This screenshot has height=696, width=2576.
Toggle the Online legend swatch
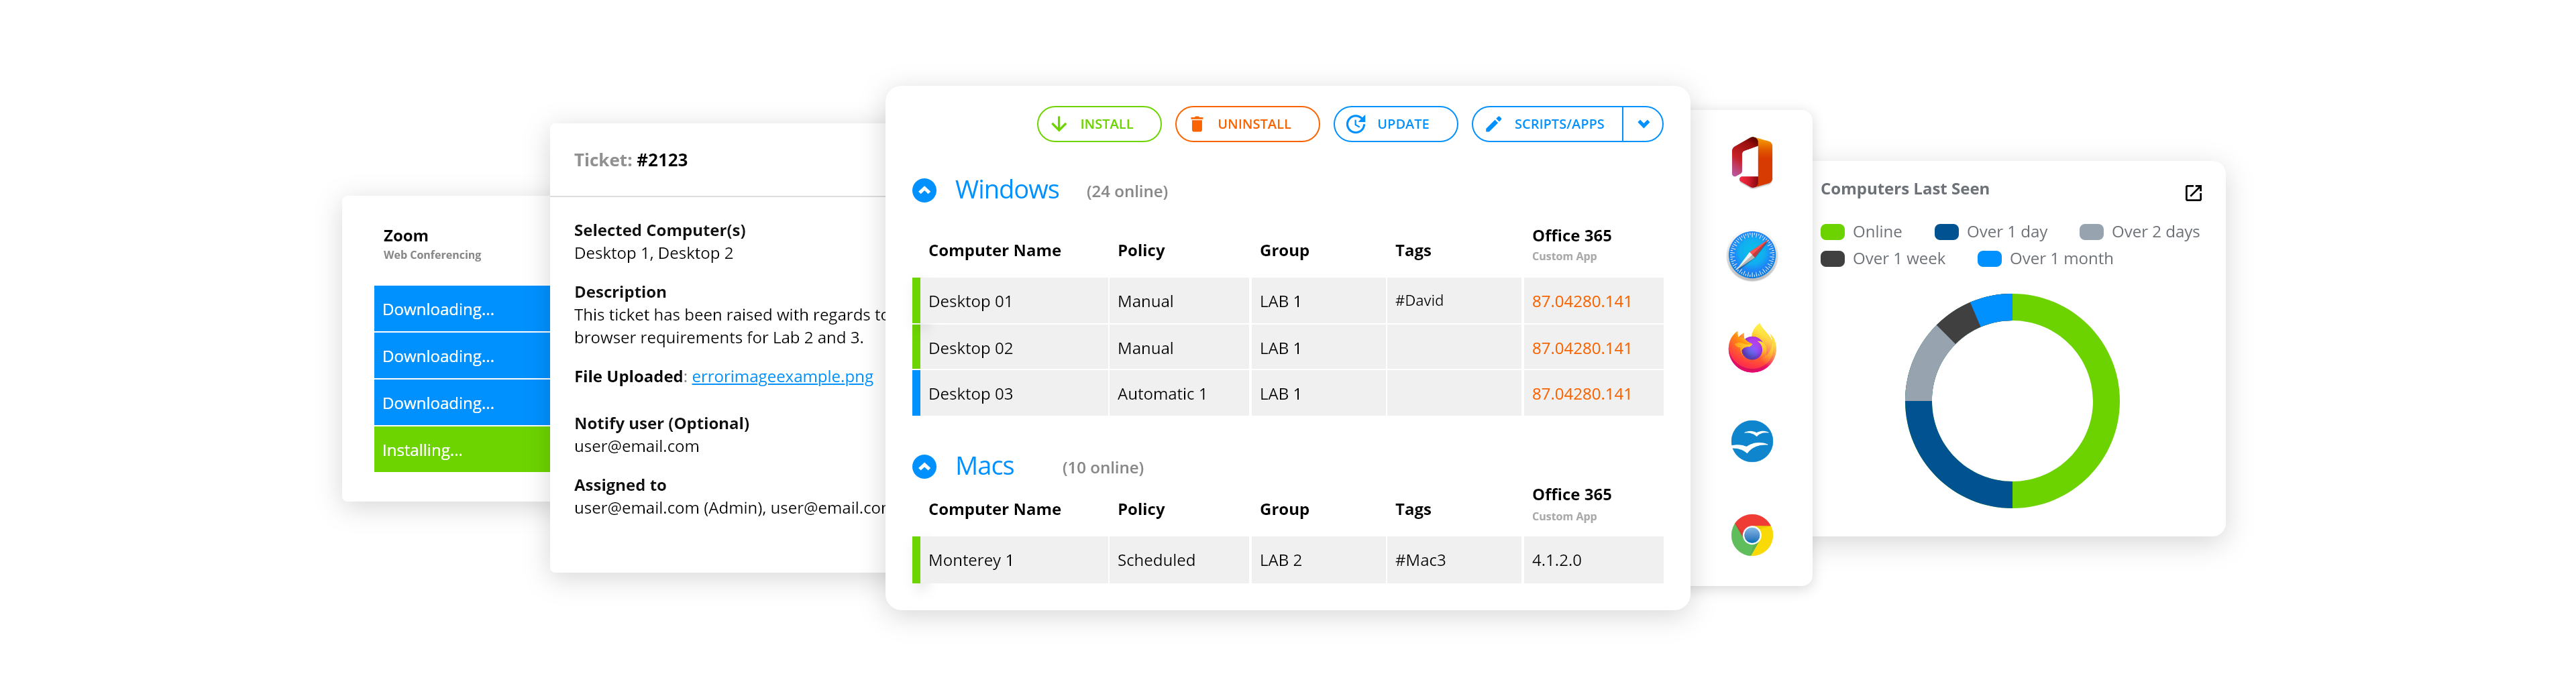1832,232
